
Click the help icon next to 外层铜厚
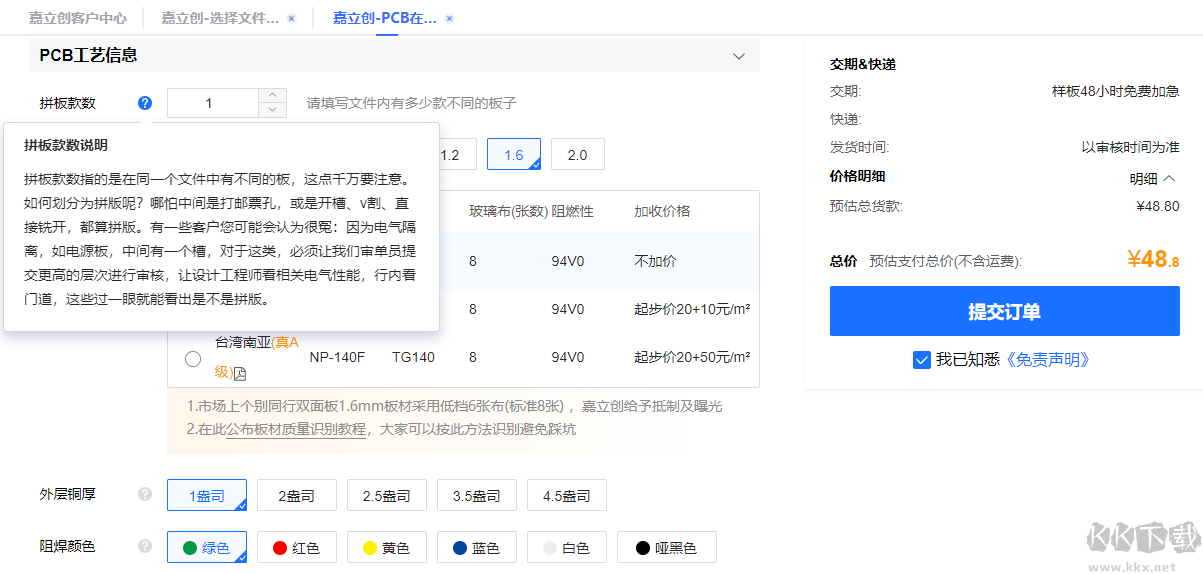coord(145,494)
